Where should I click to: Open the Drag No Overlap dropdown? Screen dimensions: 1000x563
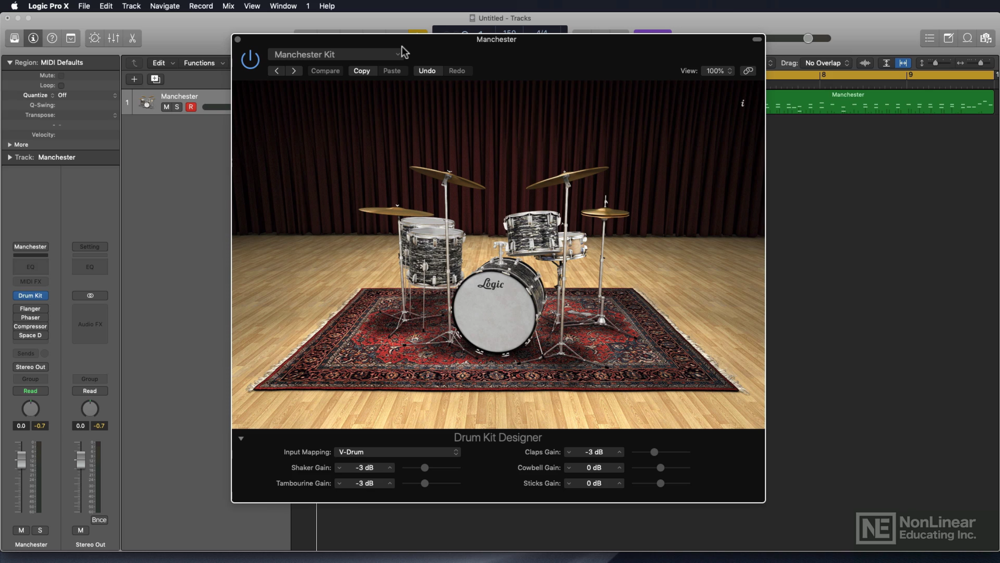coord(827,63)
